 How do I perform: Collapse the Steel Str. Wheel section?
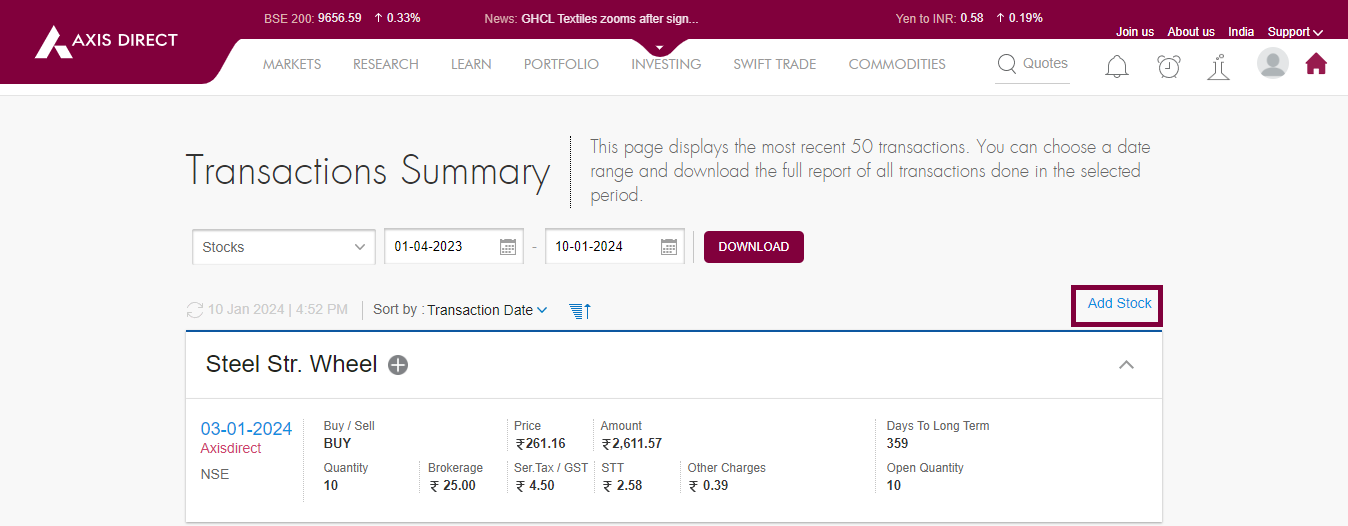tap(1126, 365)
